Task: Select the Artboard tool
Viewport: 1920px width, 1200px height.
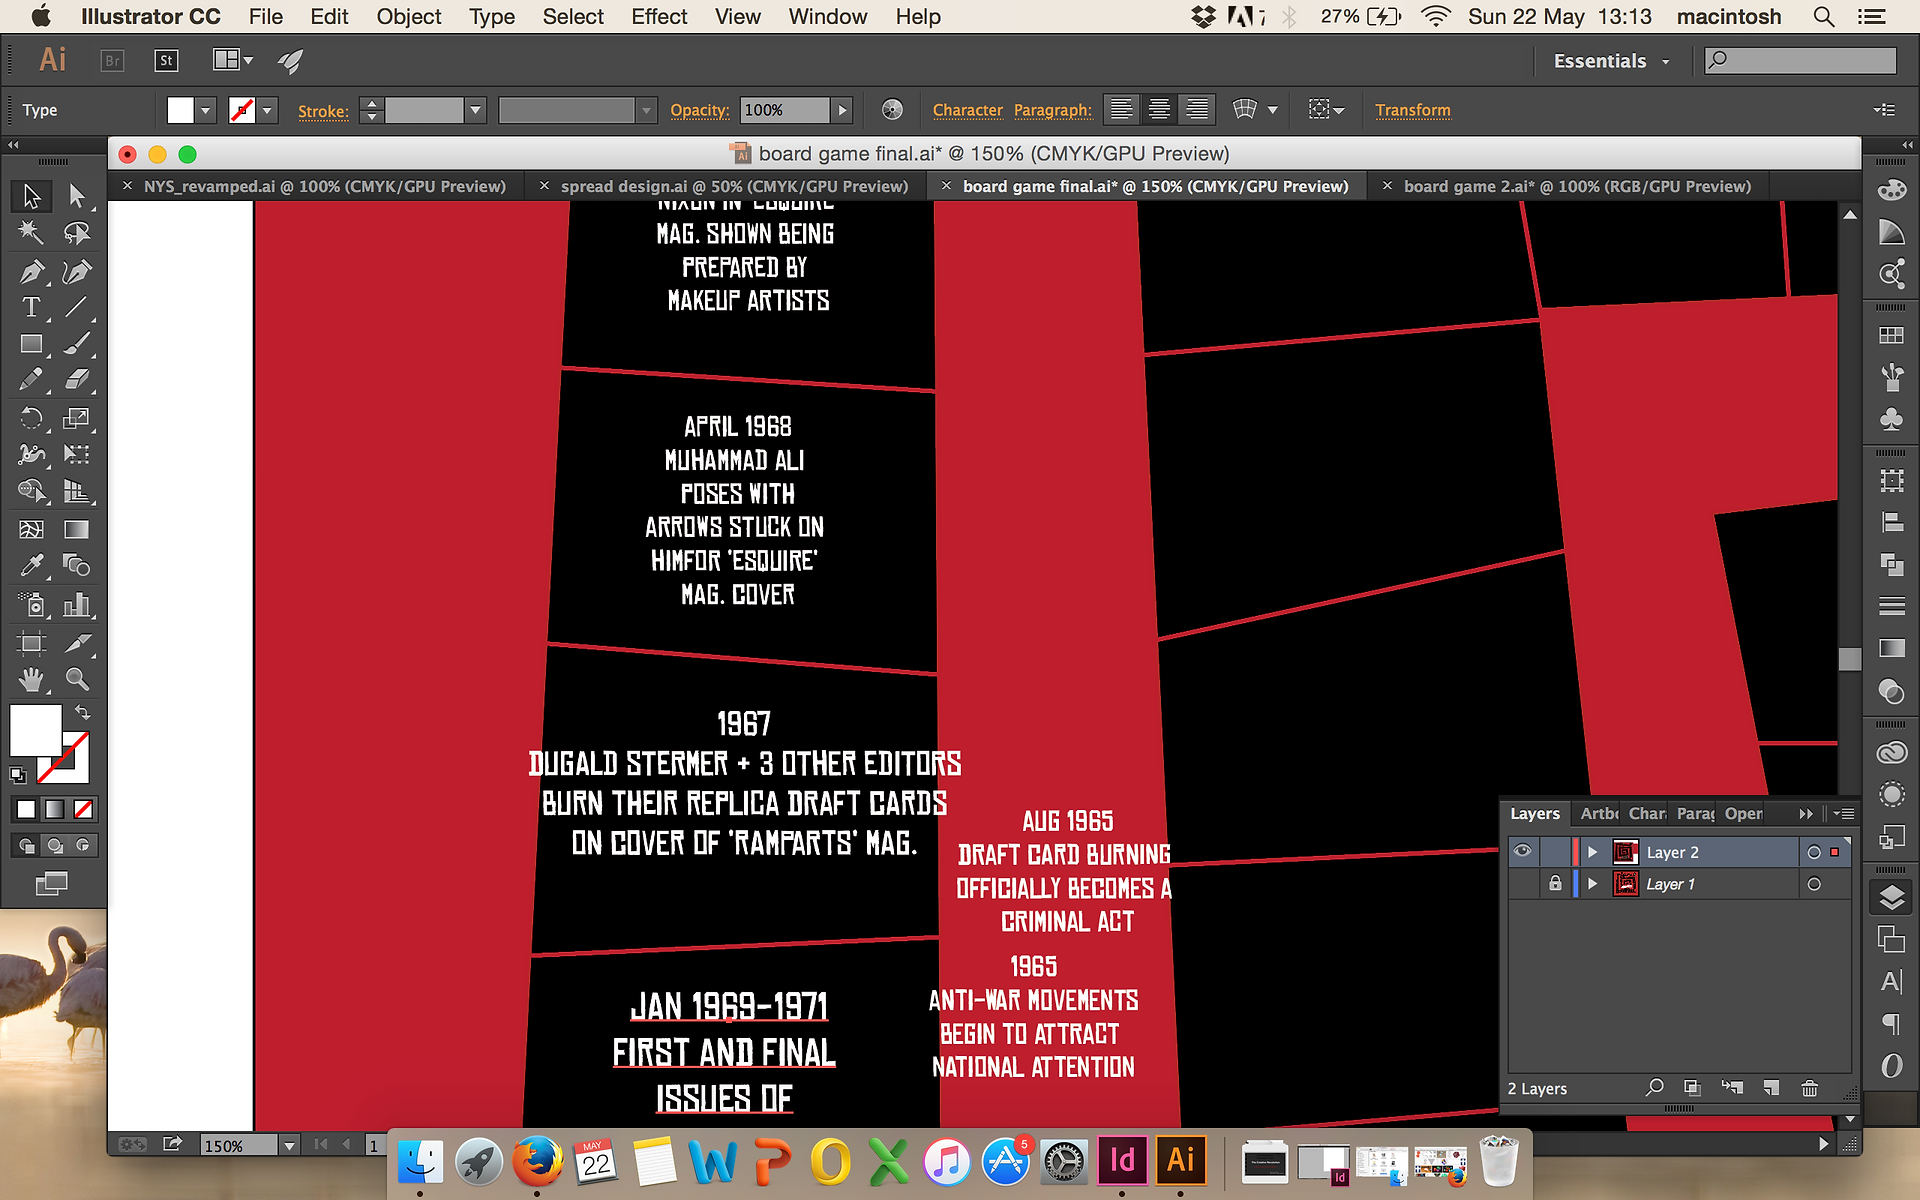Action: (x=32, y=643)
